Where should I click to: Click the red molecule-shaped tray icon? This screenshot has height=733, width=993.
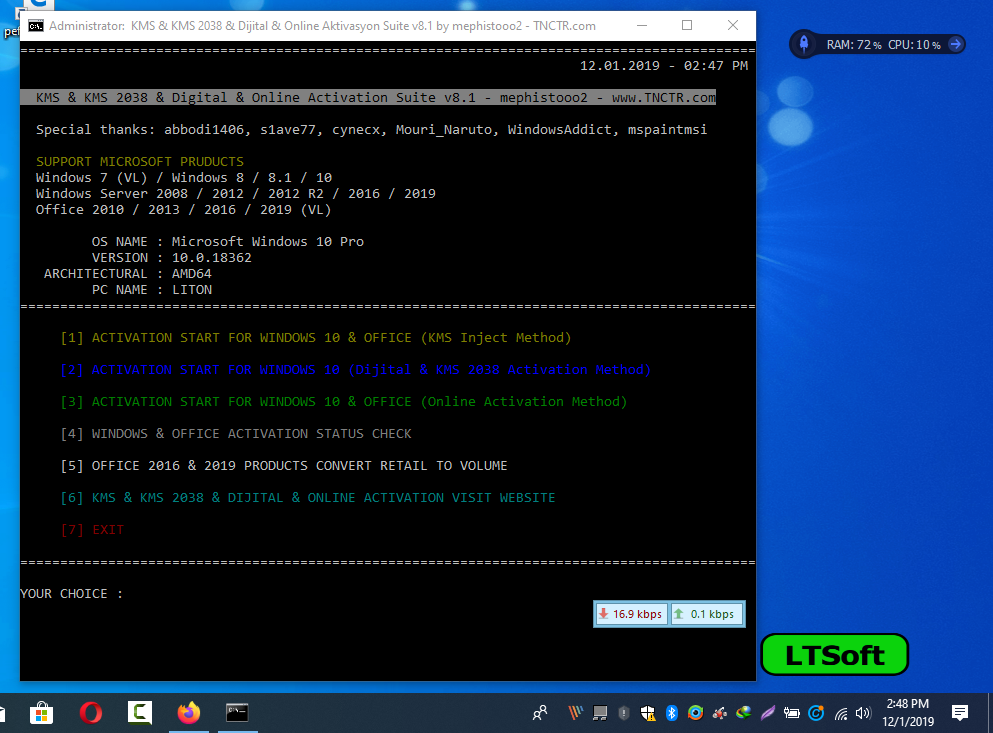click(x=719, y=713)
